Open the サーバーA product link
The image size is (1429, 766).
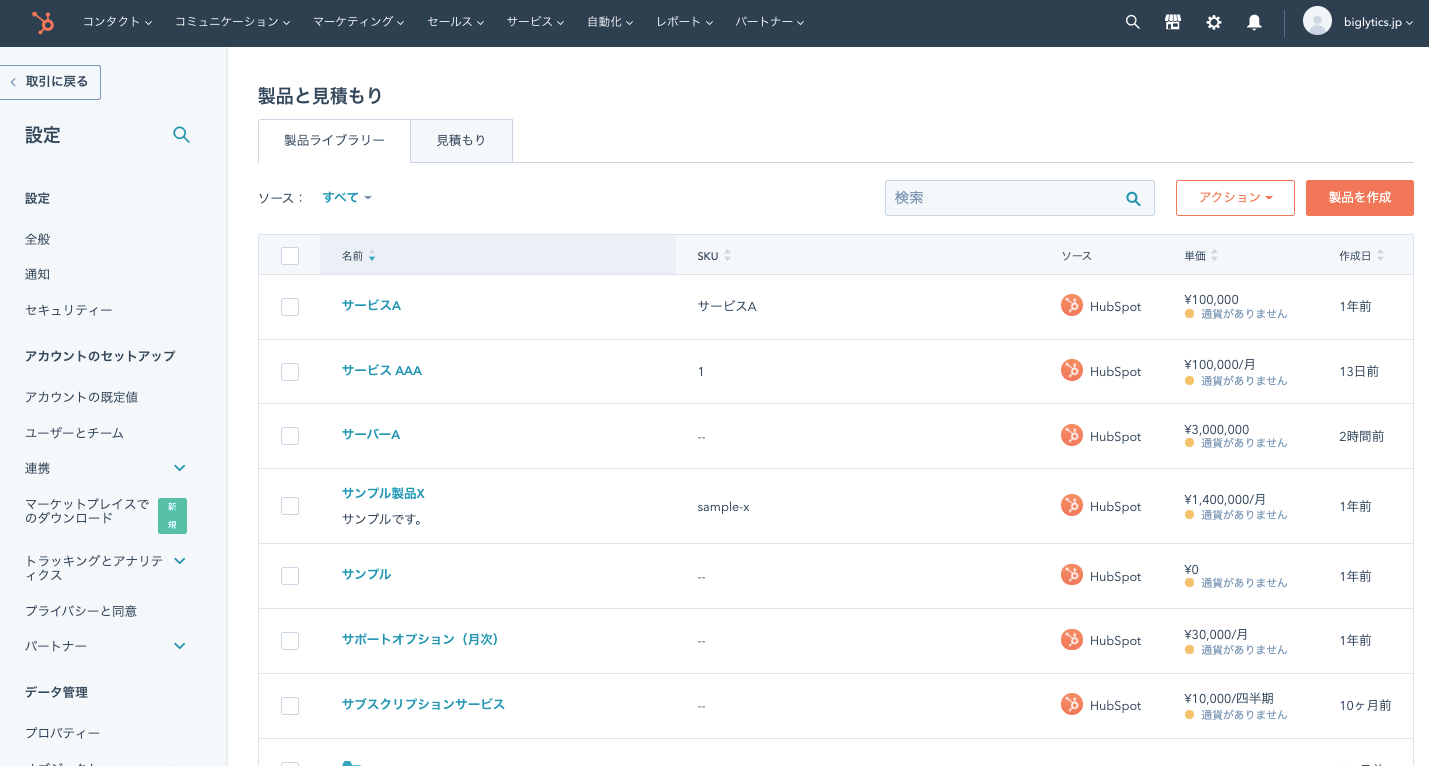(371, 434)
